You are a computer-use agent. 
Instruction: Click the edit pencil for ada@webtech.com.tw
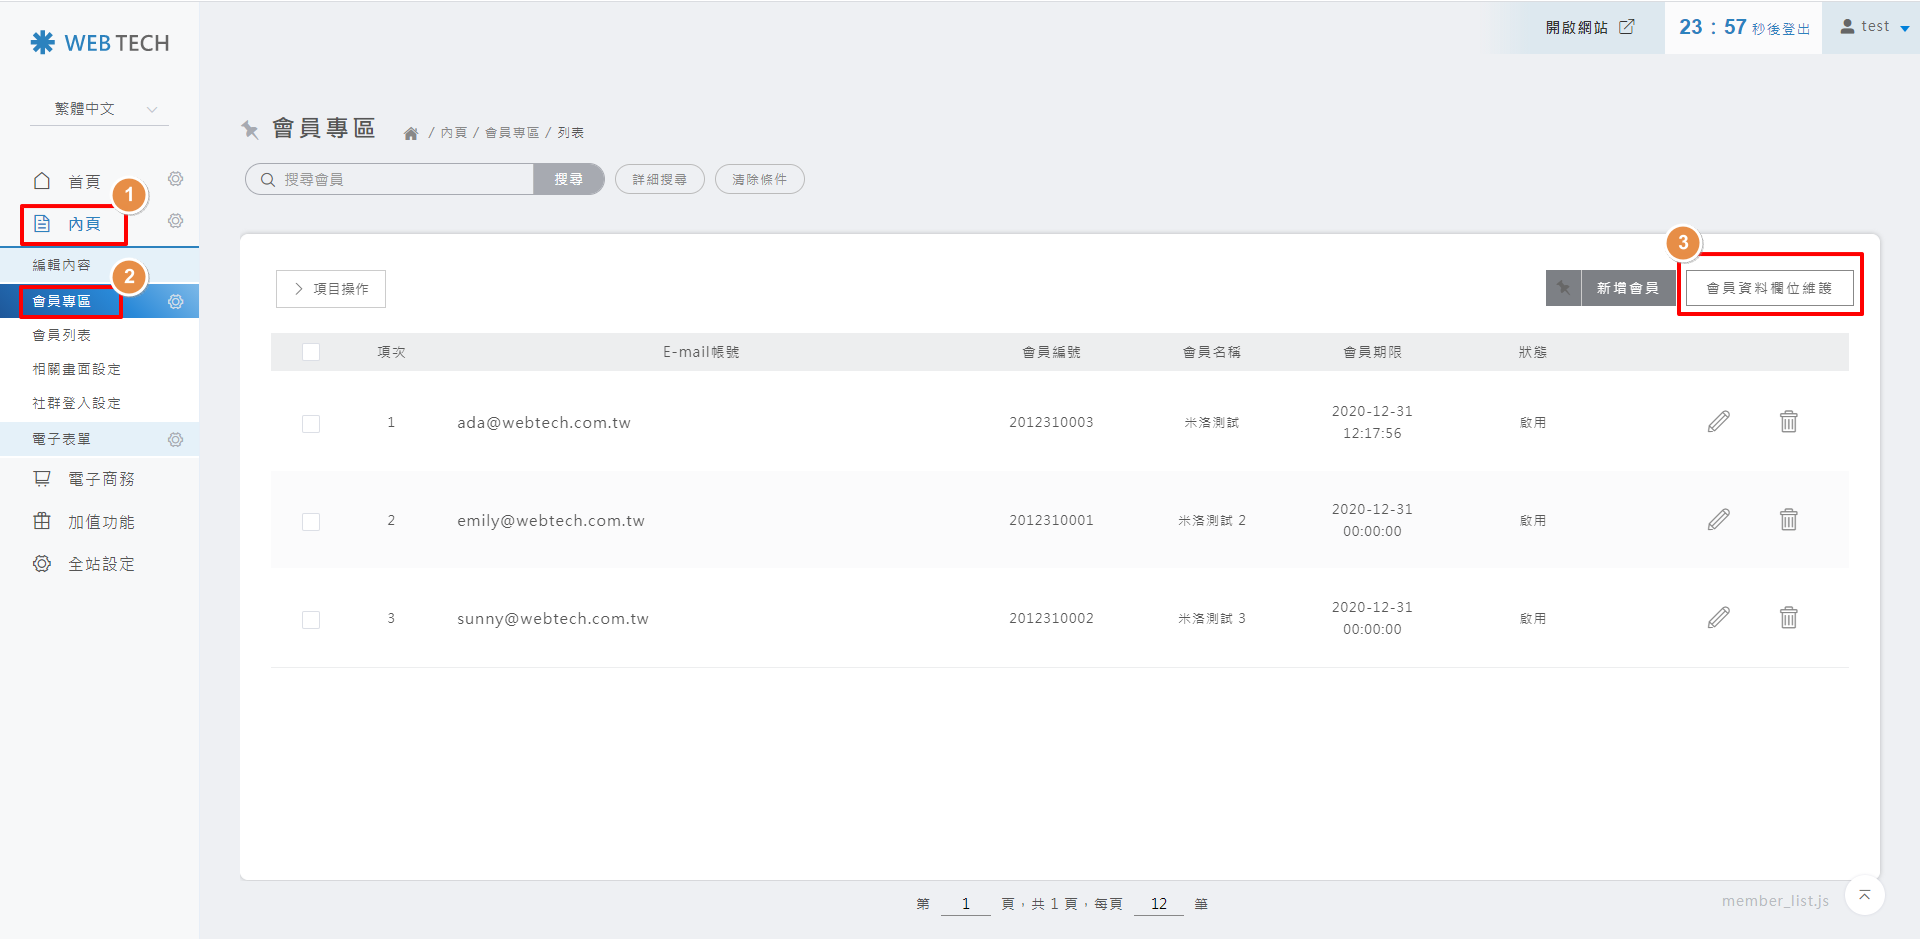[x=1718, y=422]
